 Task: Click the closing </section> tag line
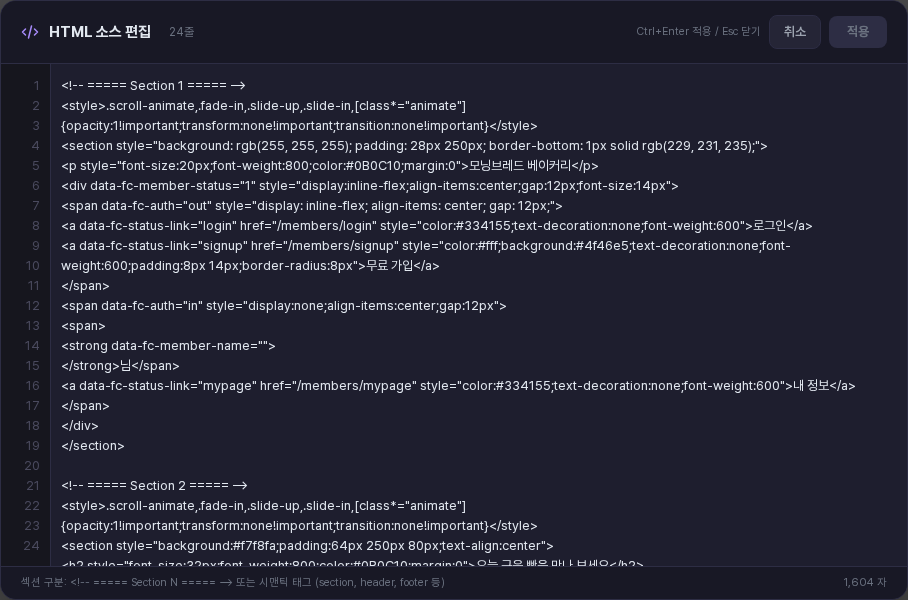point(93,446)
